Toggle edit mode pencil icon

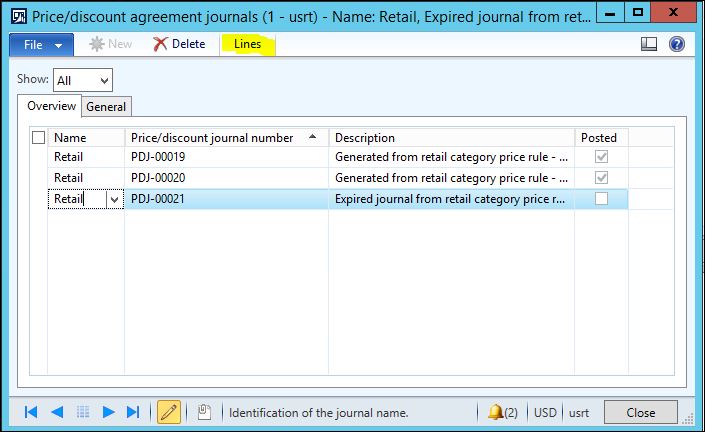point(169,412)
